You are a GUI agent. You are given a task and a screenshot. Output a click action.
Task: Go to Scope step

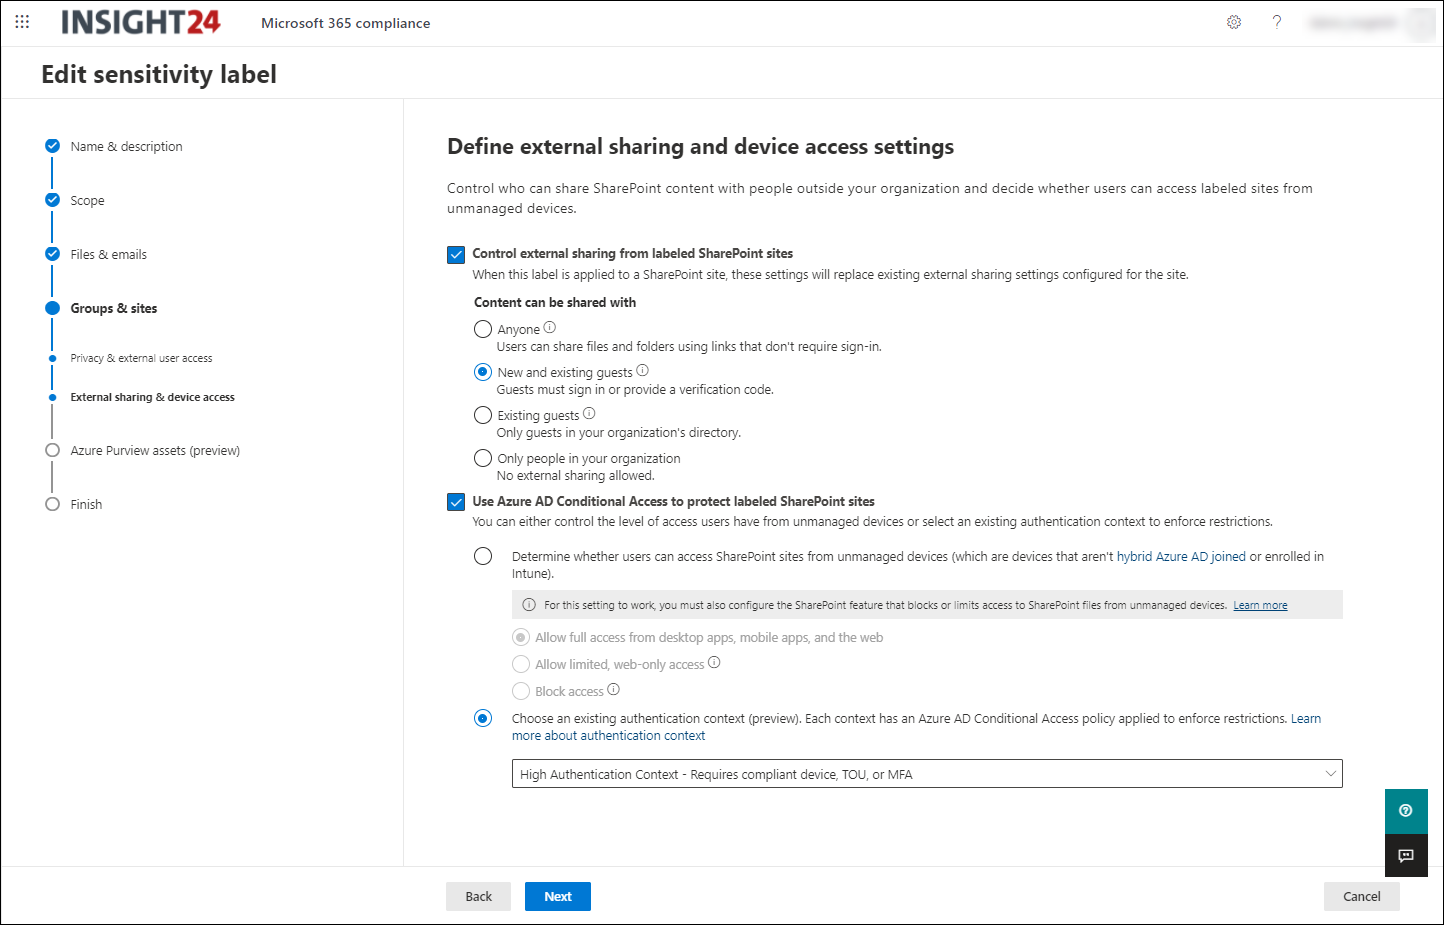[x=87, y=200]
